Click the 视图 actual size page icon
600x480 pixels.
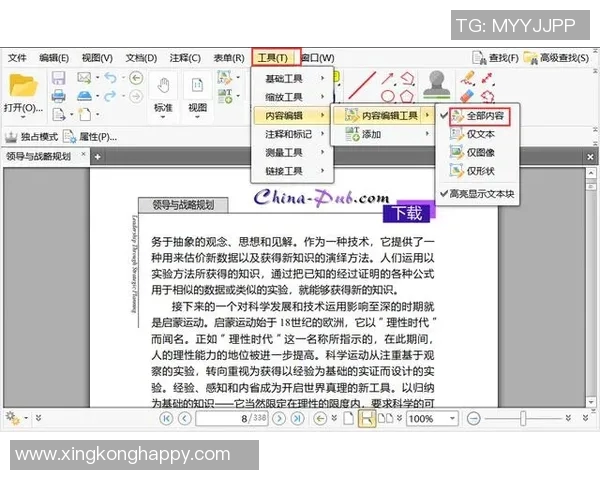(x=197, y=85)
